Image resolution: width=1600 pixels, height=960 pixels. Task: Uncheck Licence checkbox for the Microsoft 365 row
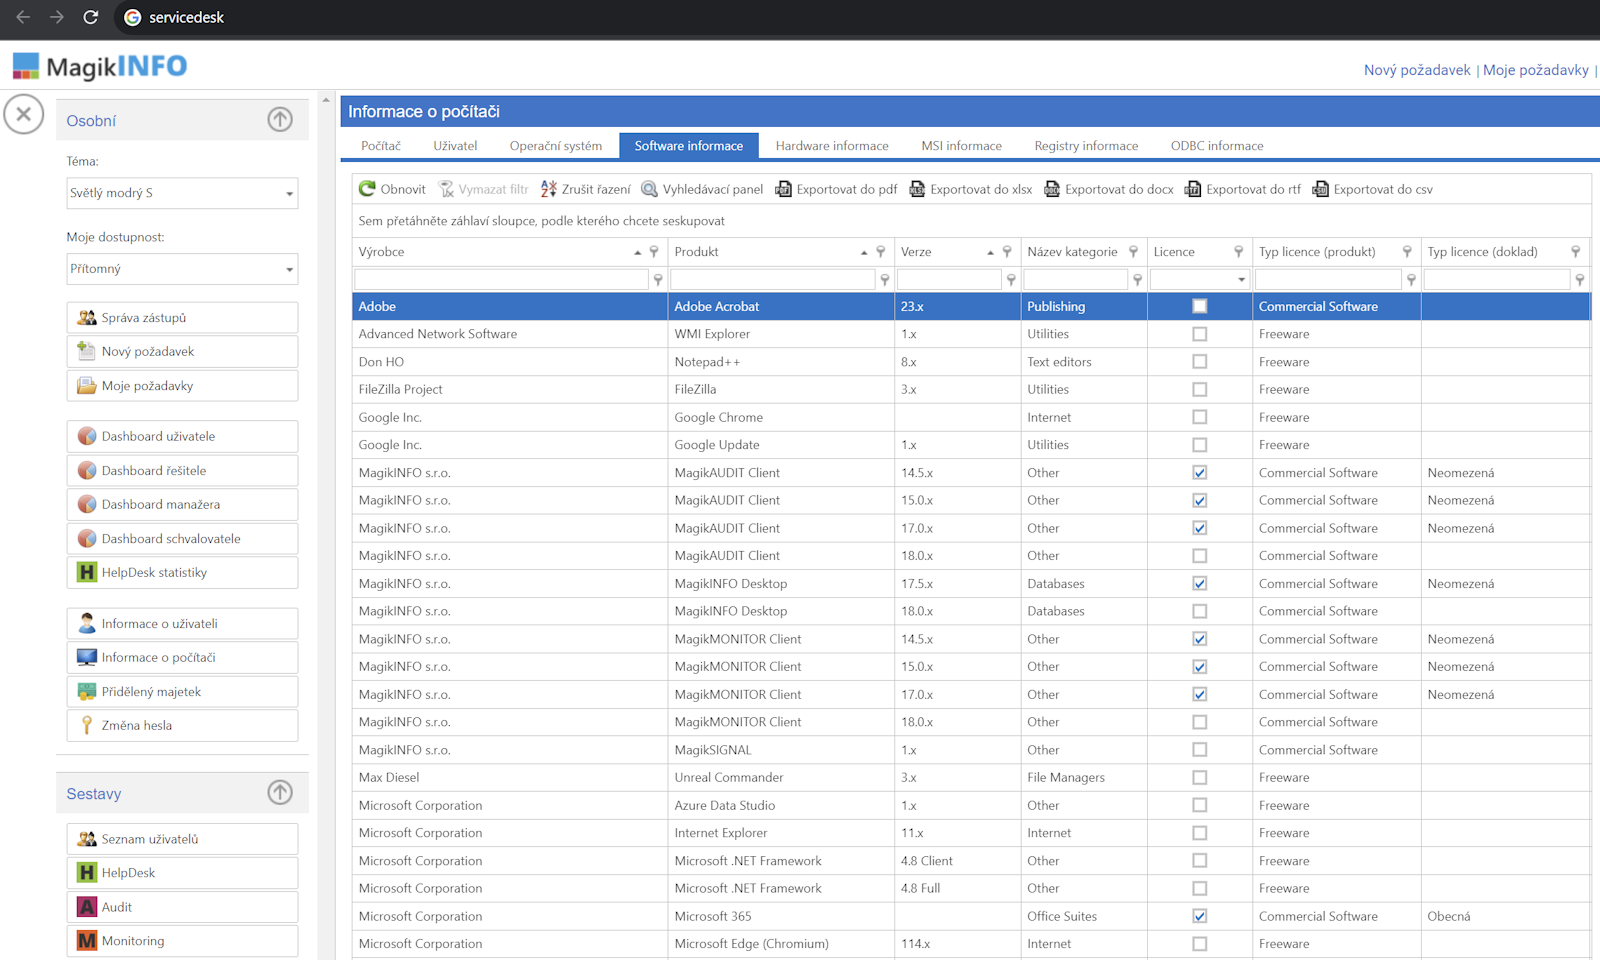pos(1199,916)
